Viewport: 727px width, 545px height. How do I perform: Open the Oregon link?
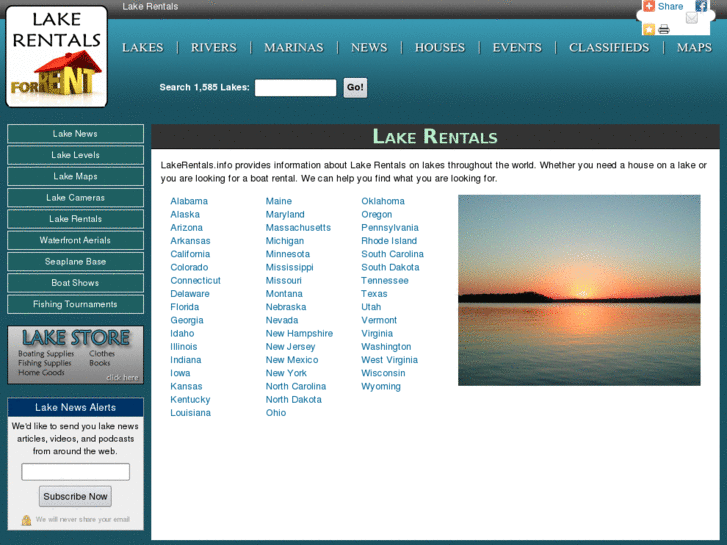pos(376,214)
